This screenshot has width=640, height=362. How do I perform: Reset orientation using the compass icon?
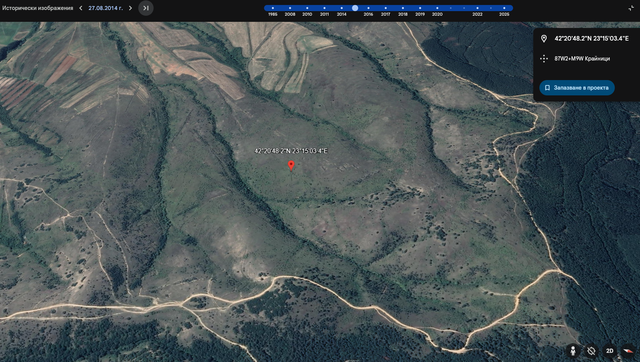tap(628, 351)
